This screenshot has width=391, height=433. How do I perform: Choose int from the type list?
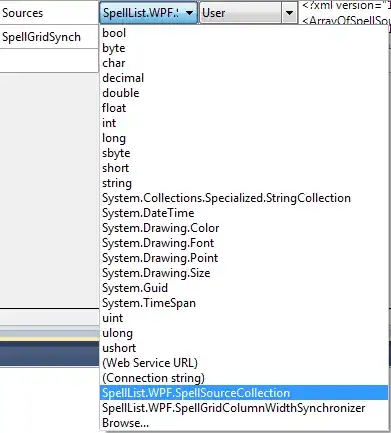244,123
